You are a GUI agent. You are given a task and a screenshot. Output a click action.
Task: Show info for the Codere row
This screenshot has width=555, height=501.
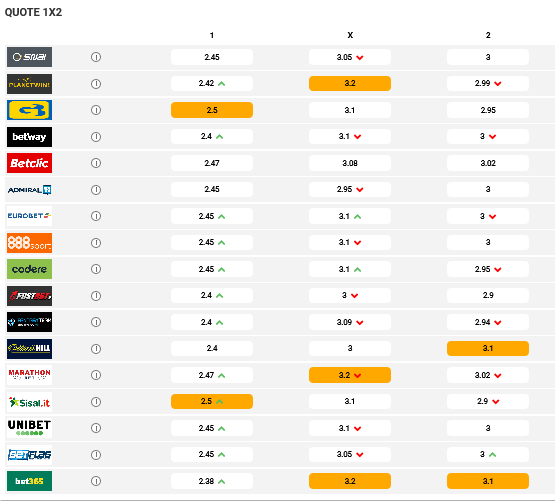pos(96,269)
